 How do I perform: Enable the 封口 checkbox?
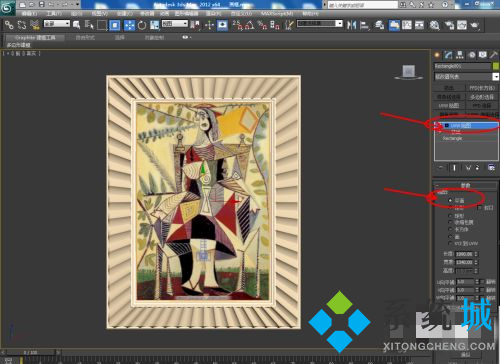(480, 208)
